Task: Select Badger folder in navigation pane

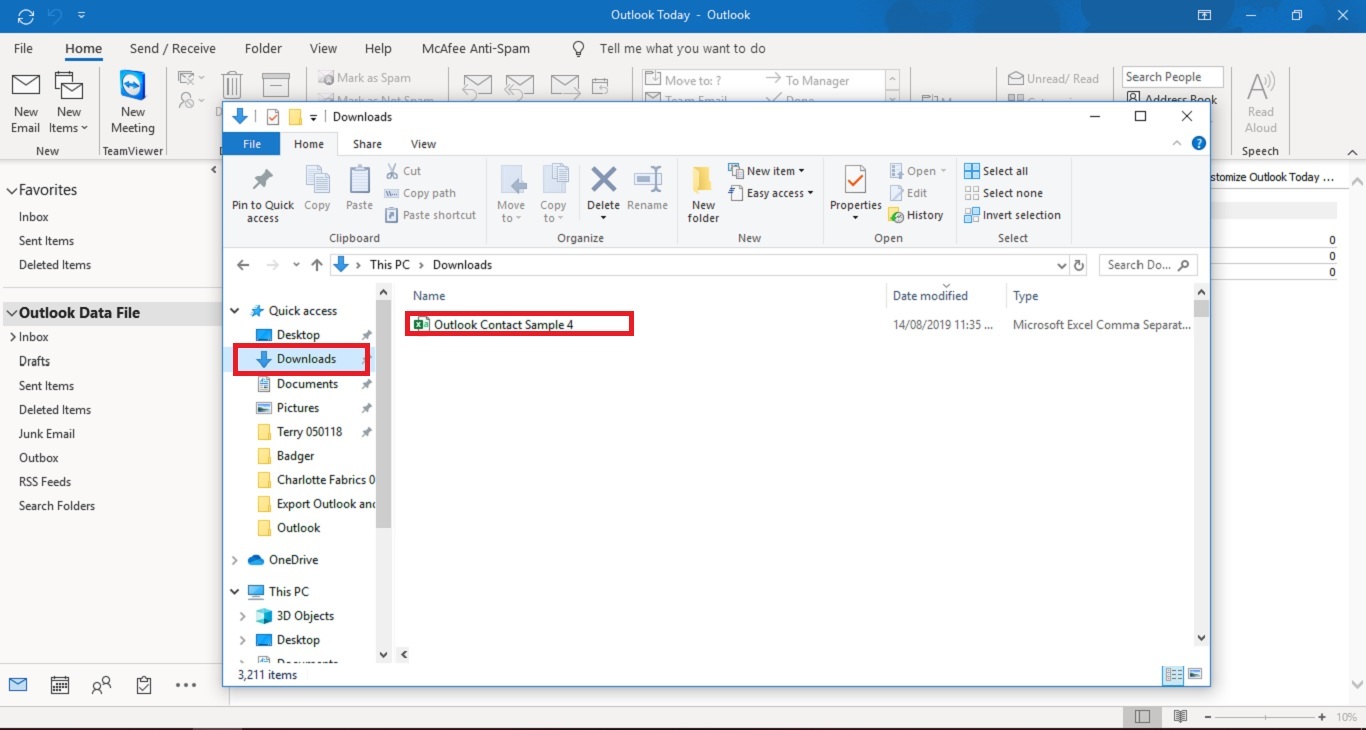Action: [295, 456]
